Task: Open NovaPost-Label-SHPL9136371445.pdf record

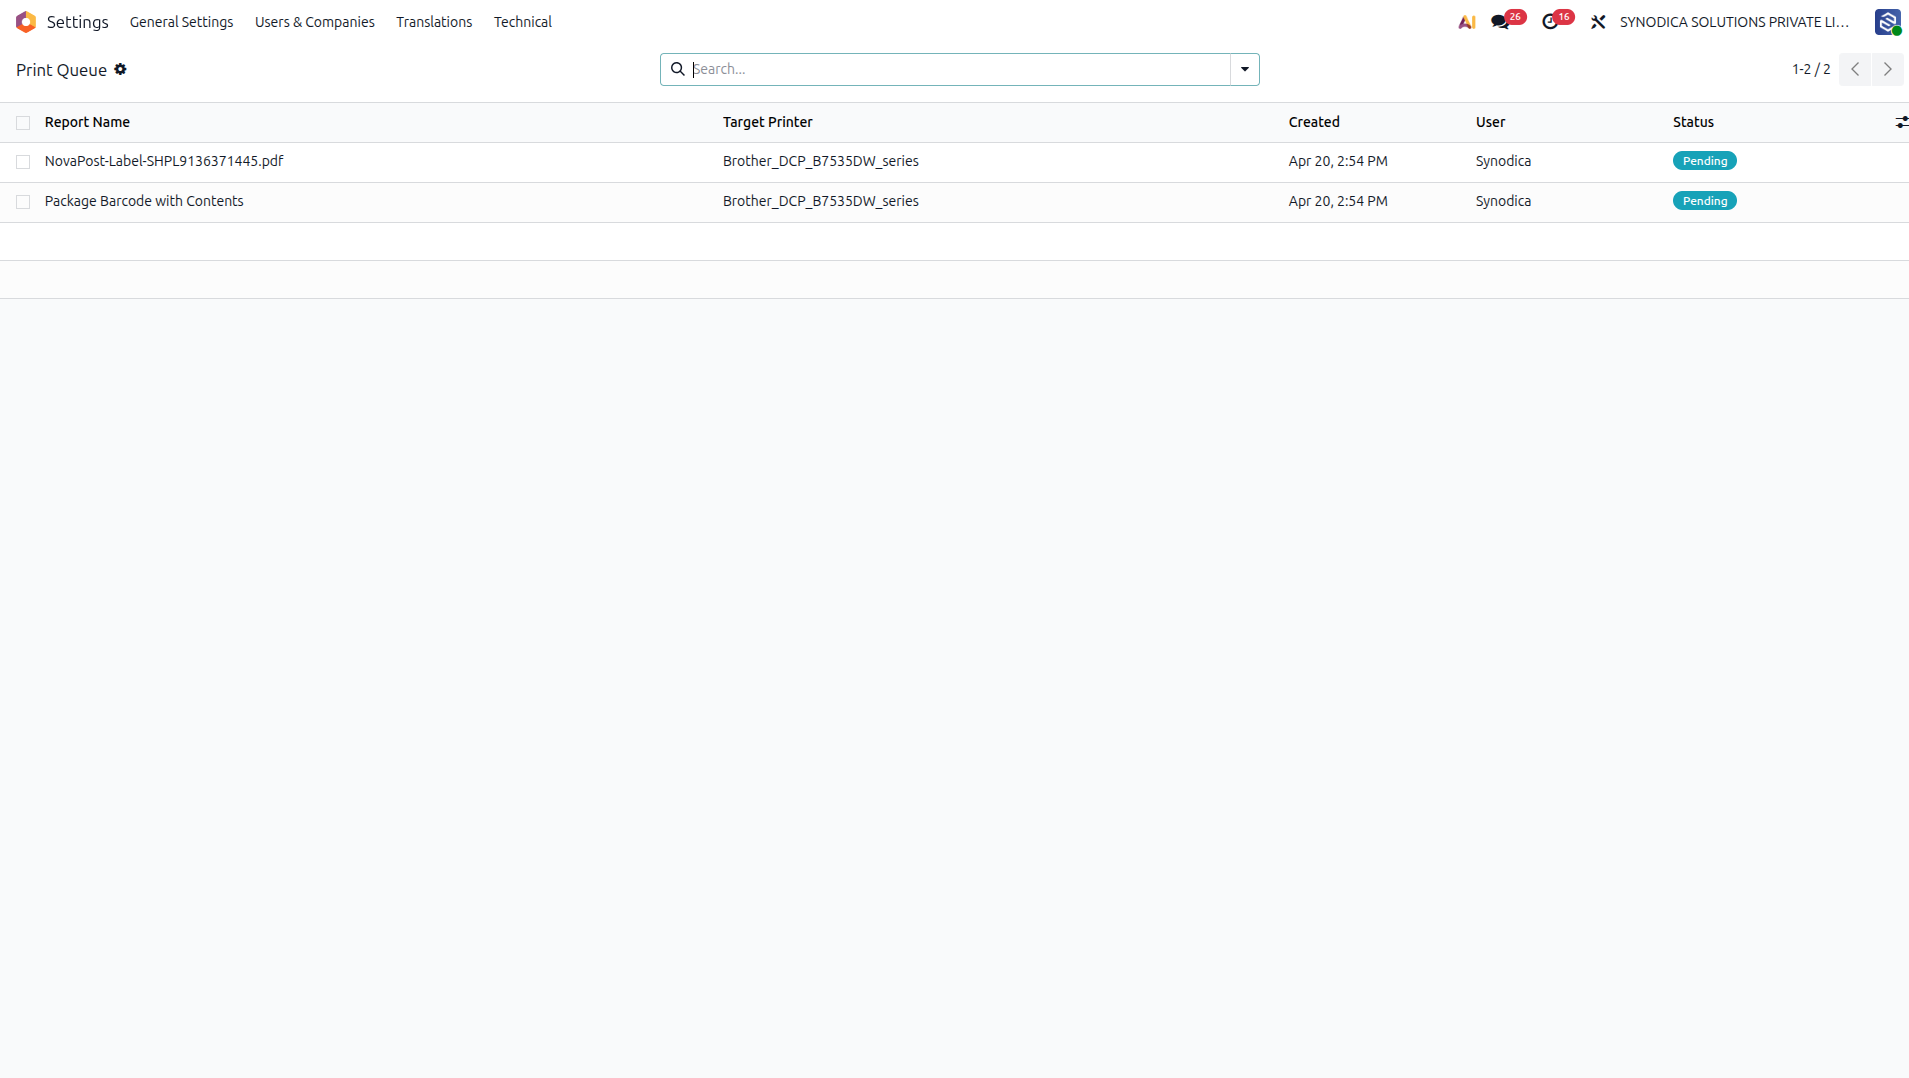Action: [164, 161]
